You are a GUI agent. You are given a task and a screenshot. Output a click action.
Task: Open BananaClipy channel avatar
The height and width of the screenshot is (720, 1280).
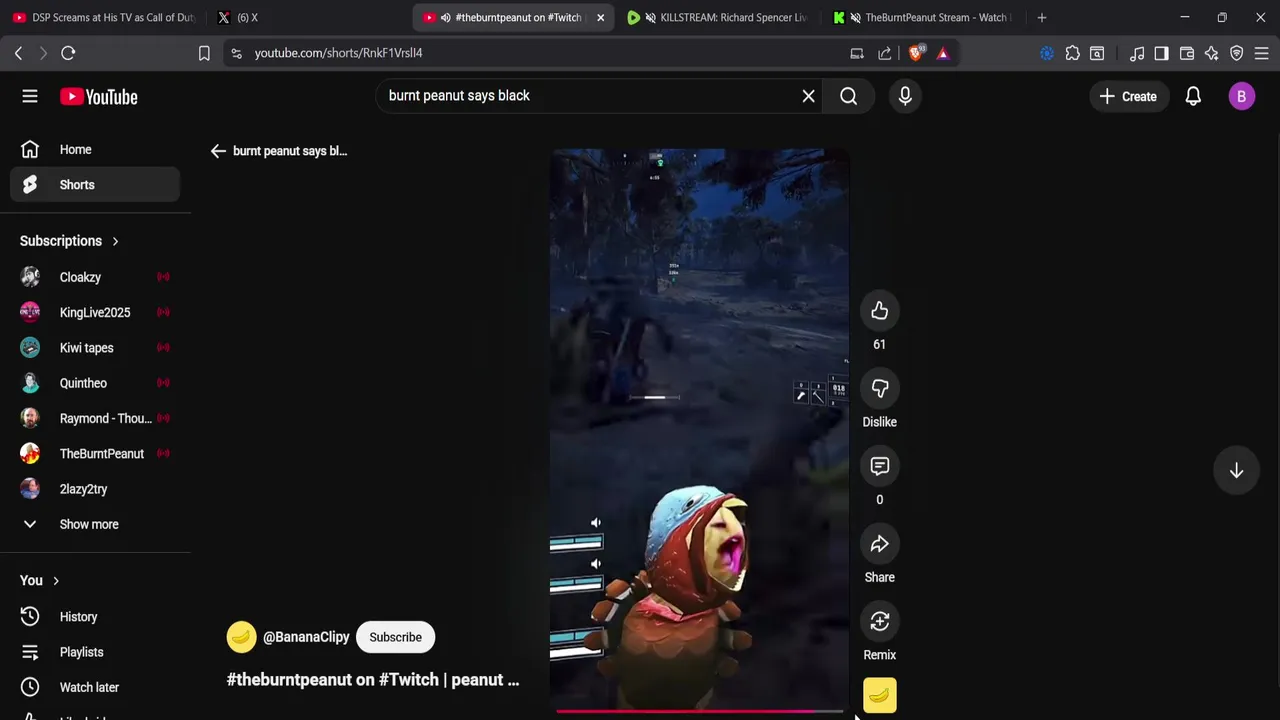tap(241, 637)
